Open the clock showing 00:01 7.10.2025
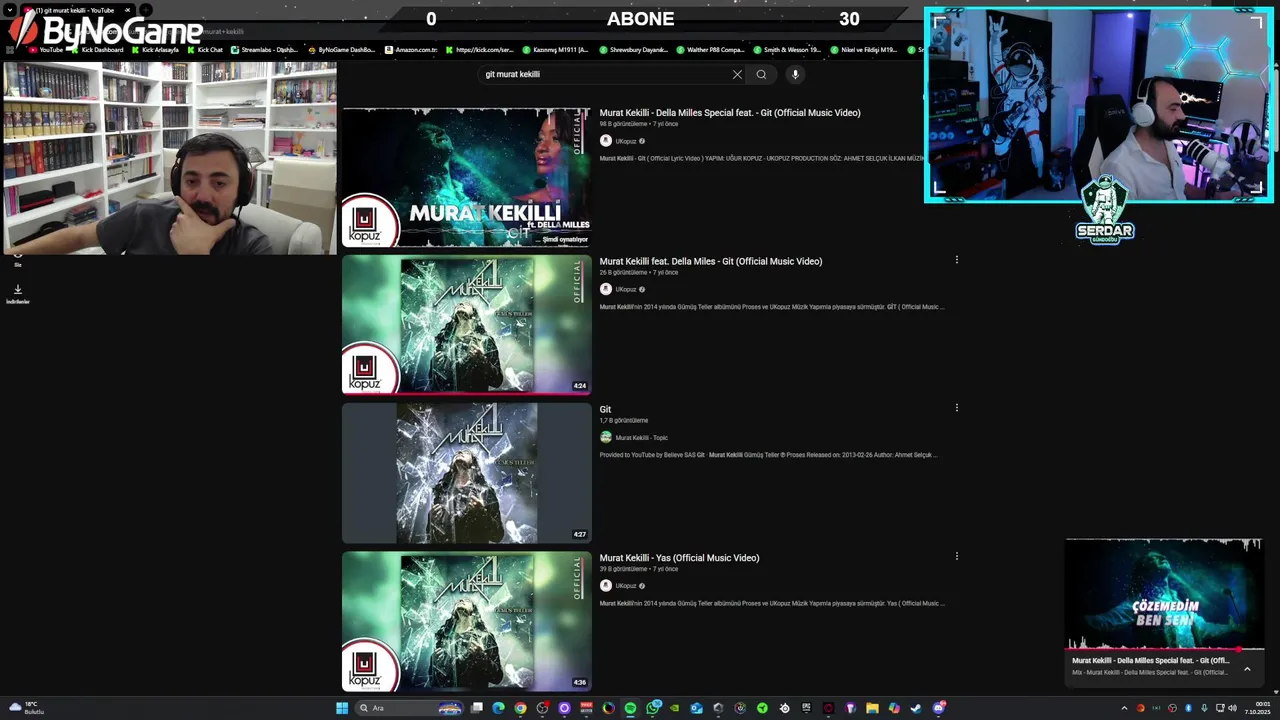Screen dimensions: 1280x720 point(1257,708)
